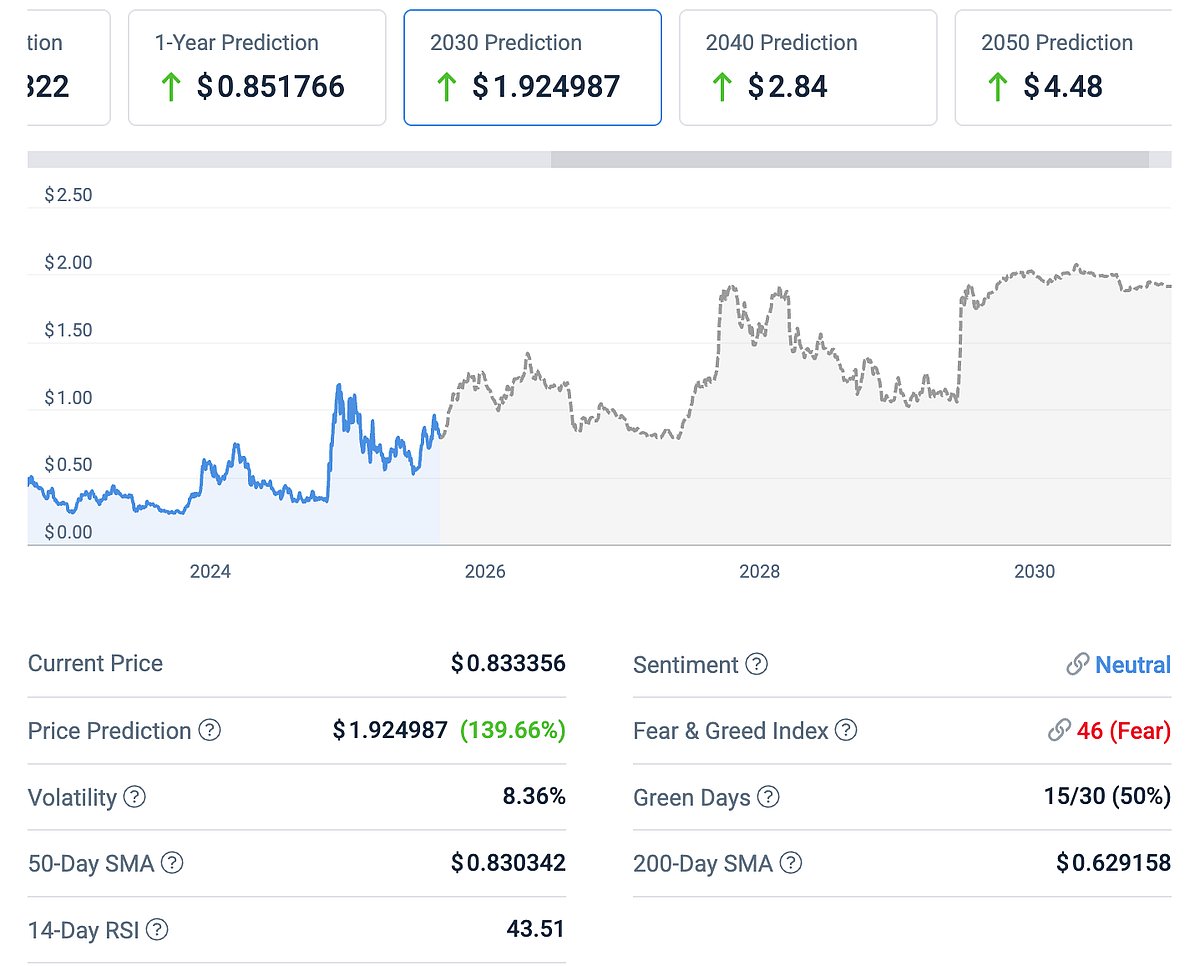Viewport: 1200px width, 966px height.
Task: Click the Volatility question mark icon
Action: pos(134,798)
